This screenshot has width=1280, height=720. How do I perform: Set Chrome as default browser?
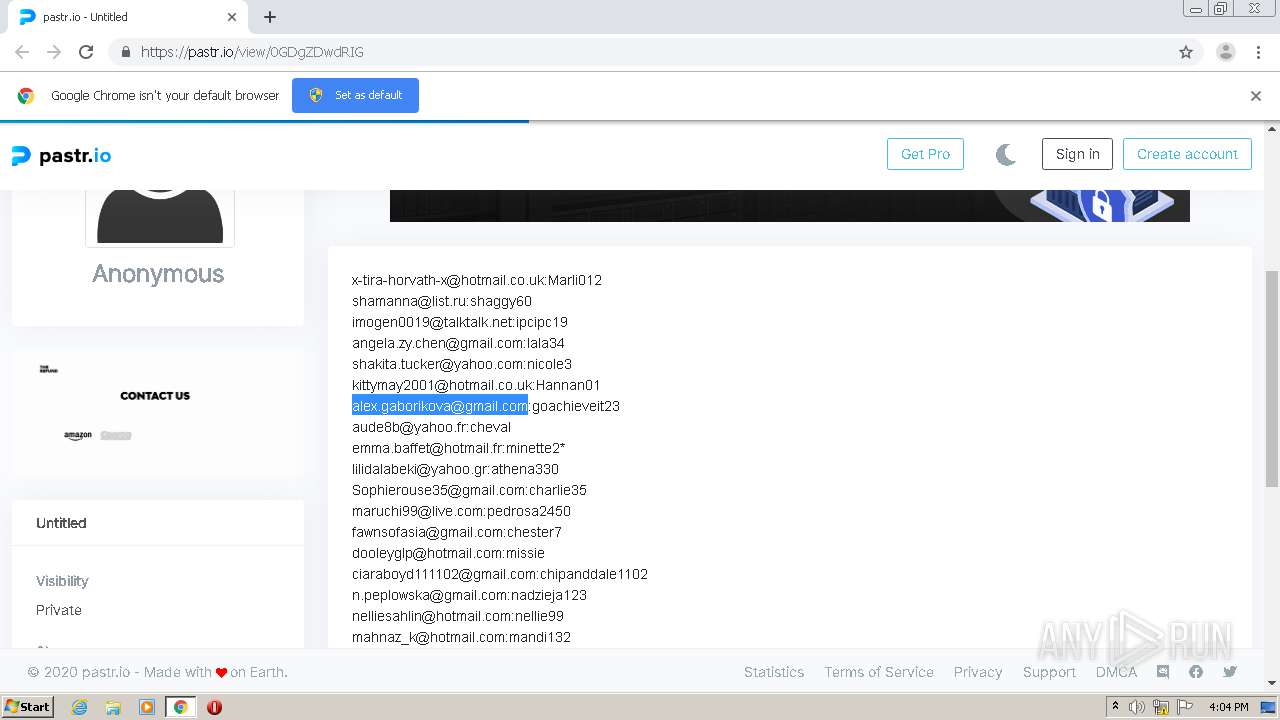(355, 95)
